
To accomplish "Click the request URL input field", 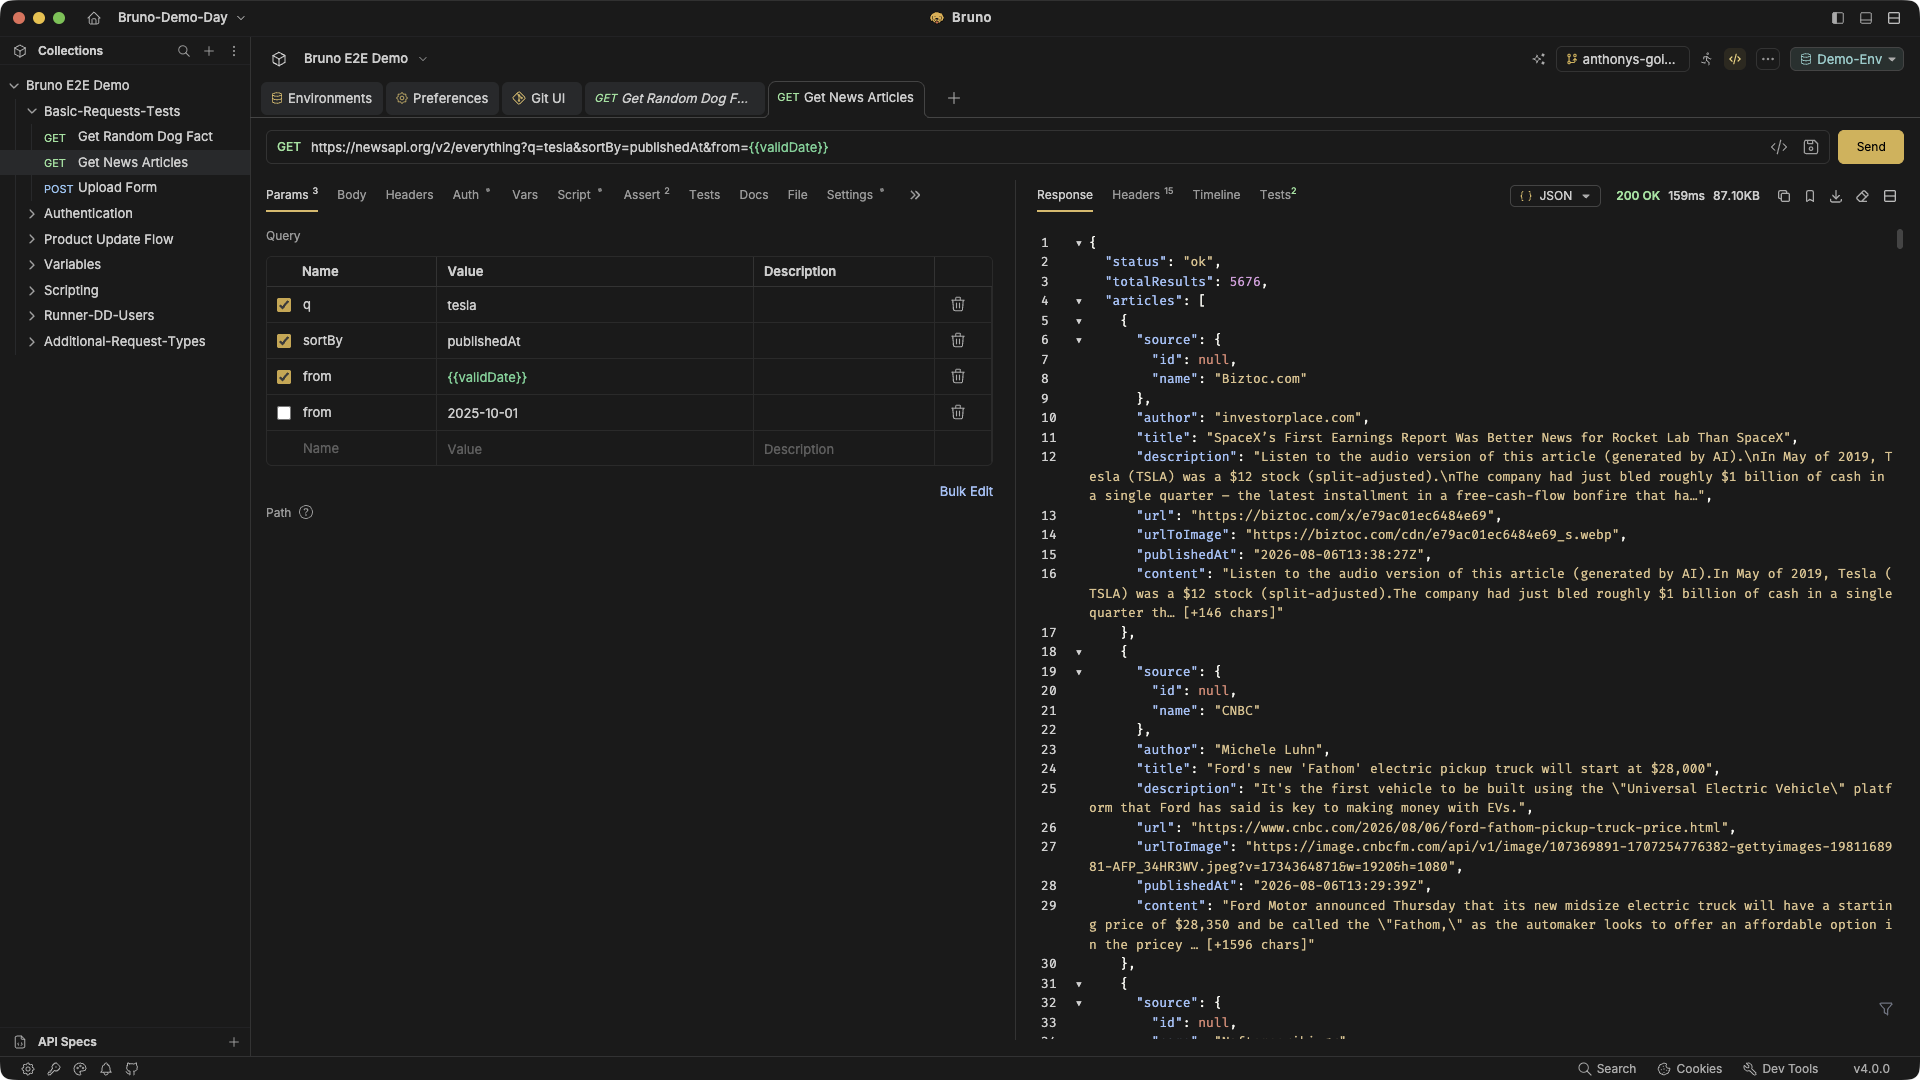I will point(1035,147).
